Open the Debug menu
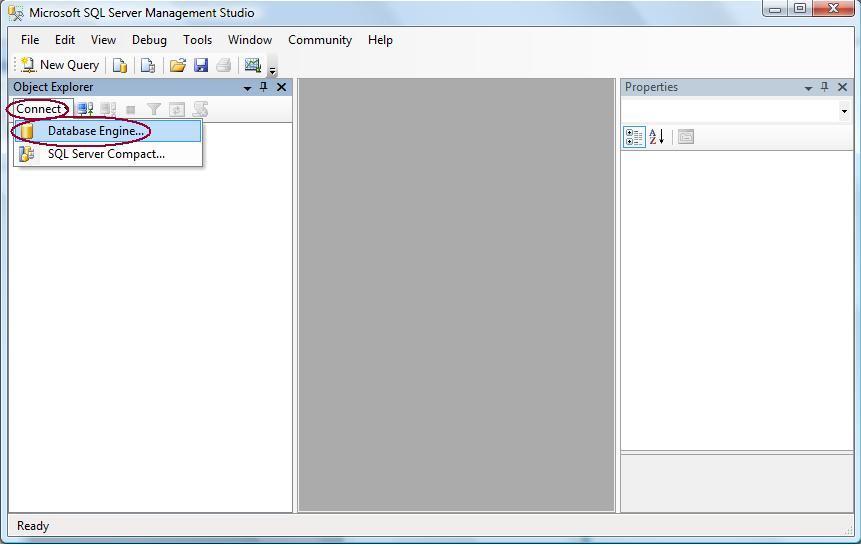This screenshot has height=548, width=861. pos(149,40)
